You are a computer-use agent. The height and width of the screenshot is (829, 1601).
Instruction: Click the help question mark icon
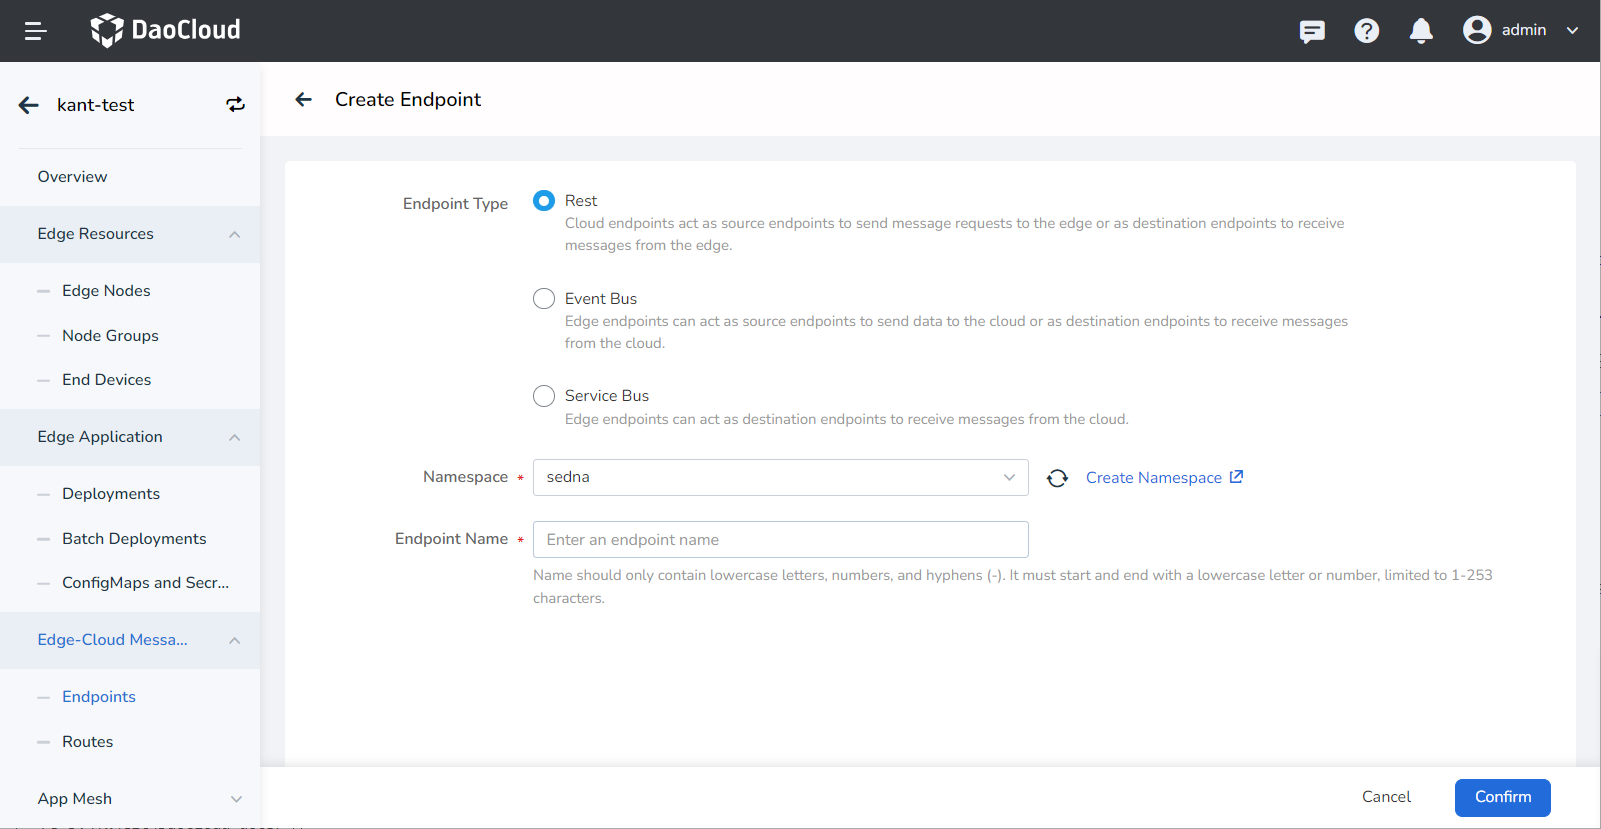1366,31
